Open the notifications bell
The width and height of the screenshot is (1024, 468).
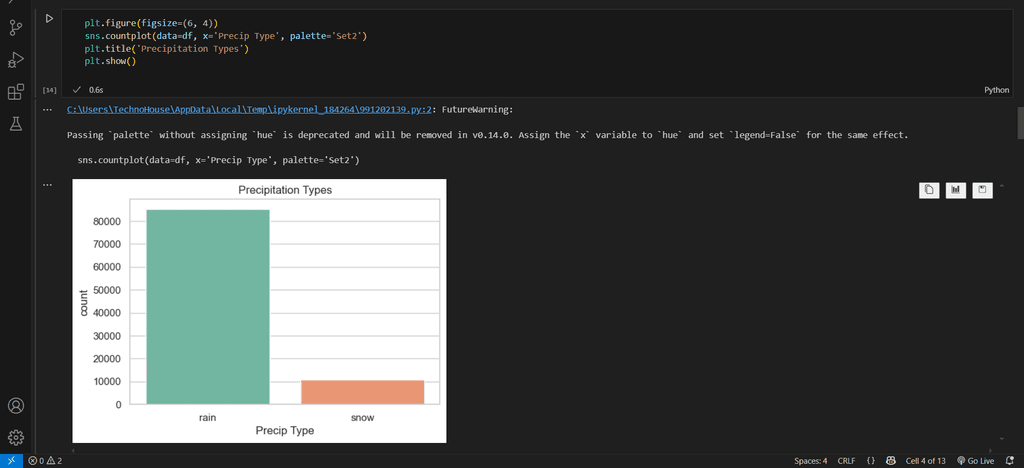pos(1009,461)
